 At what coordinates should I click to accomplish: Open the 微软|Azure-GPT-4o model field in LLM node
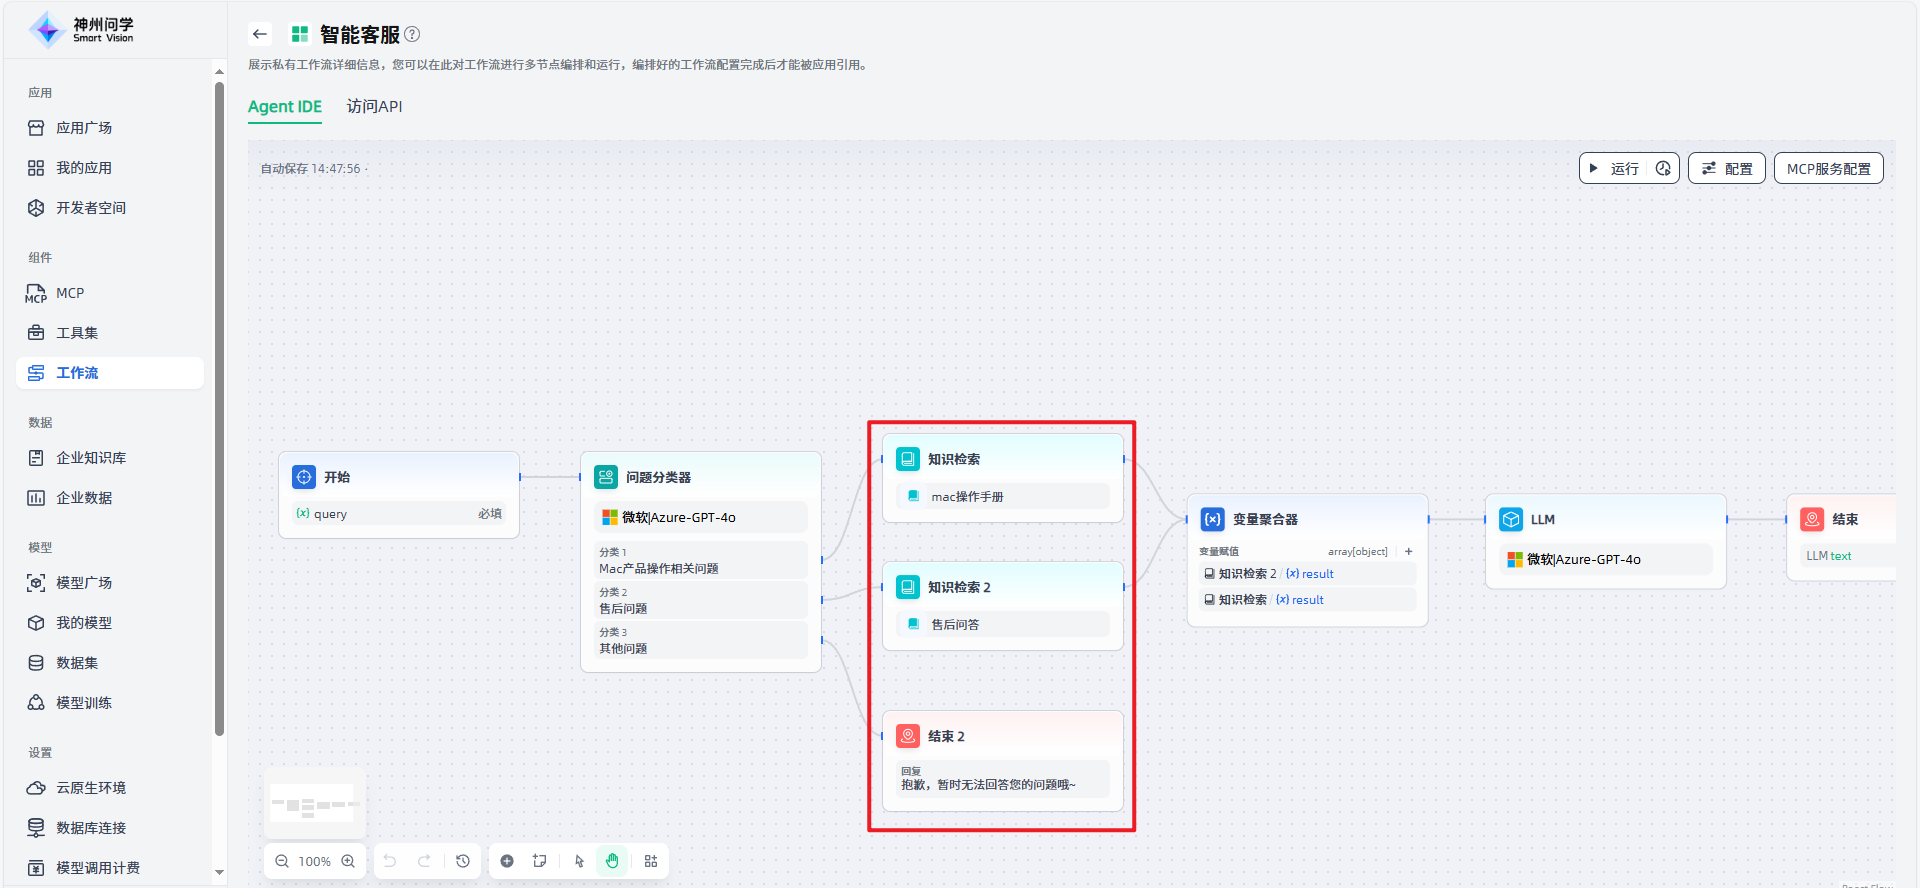1606,559
